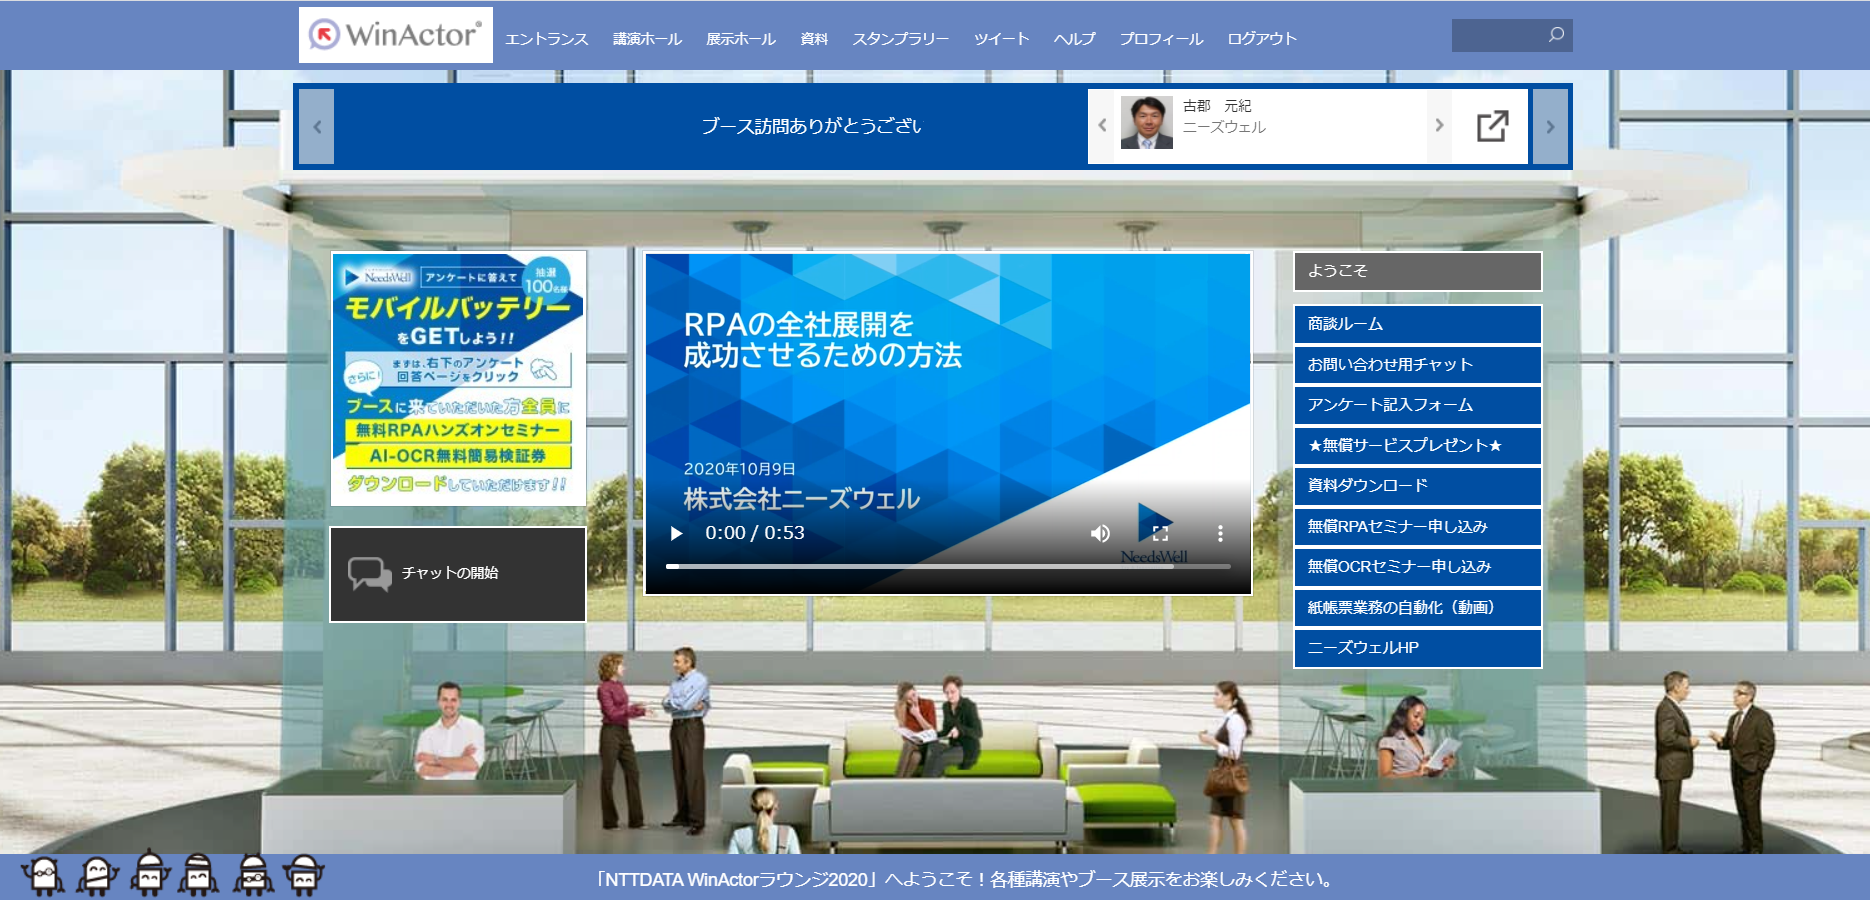Image resolution: width=1870 pixels, height=900 pixels.
Task: Click the モバイルバッテリー campaign banner image
Action: [459, 378]
